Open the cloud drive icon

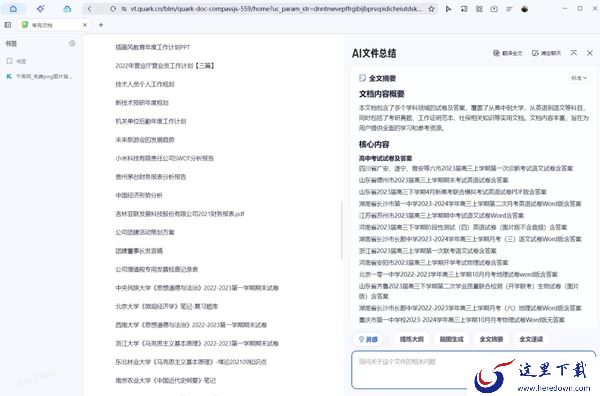[67, 8]
